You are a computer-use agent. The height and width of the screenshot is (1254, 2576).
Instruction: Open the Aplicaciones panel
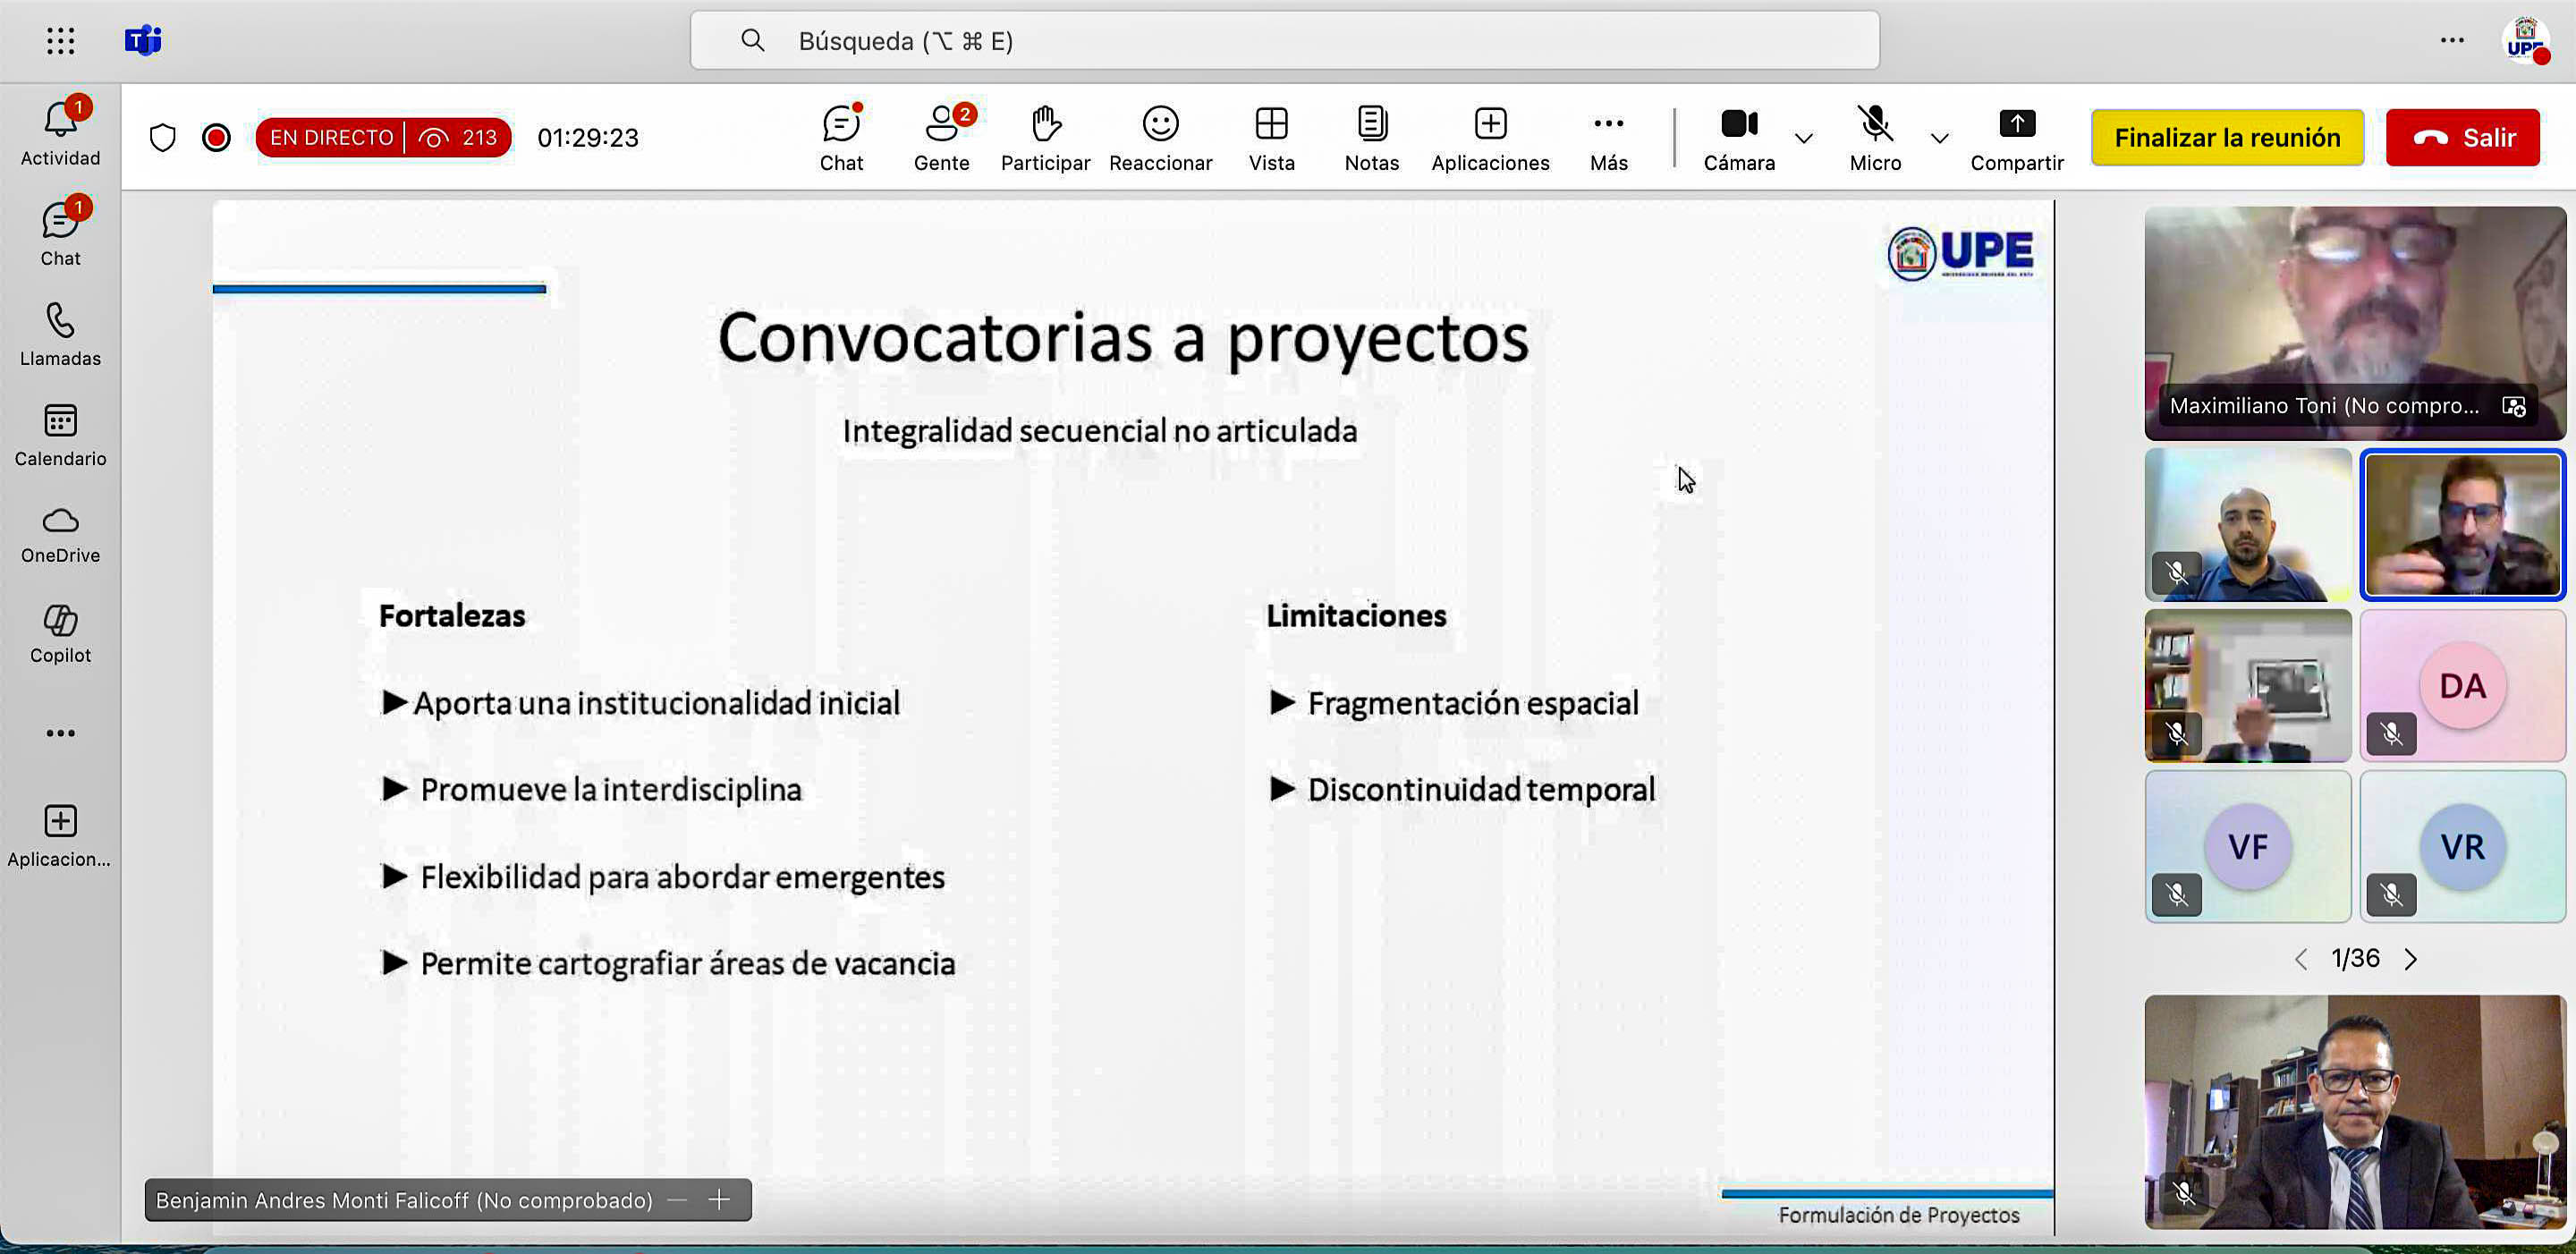point(1489,137)
